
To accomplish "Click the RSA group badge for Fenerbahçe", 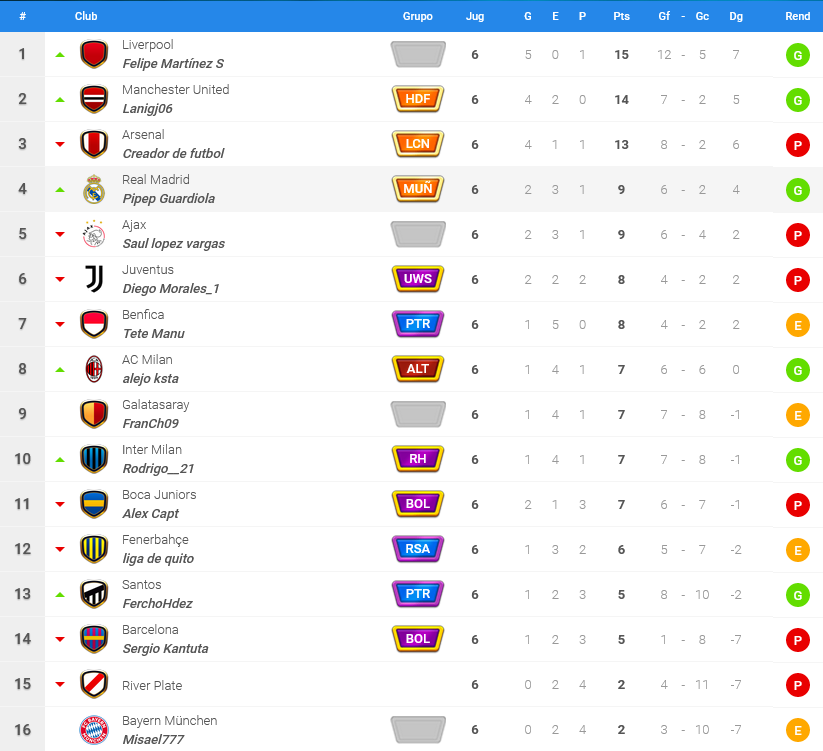I will 418,549.
